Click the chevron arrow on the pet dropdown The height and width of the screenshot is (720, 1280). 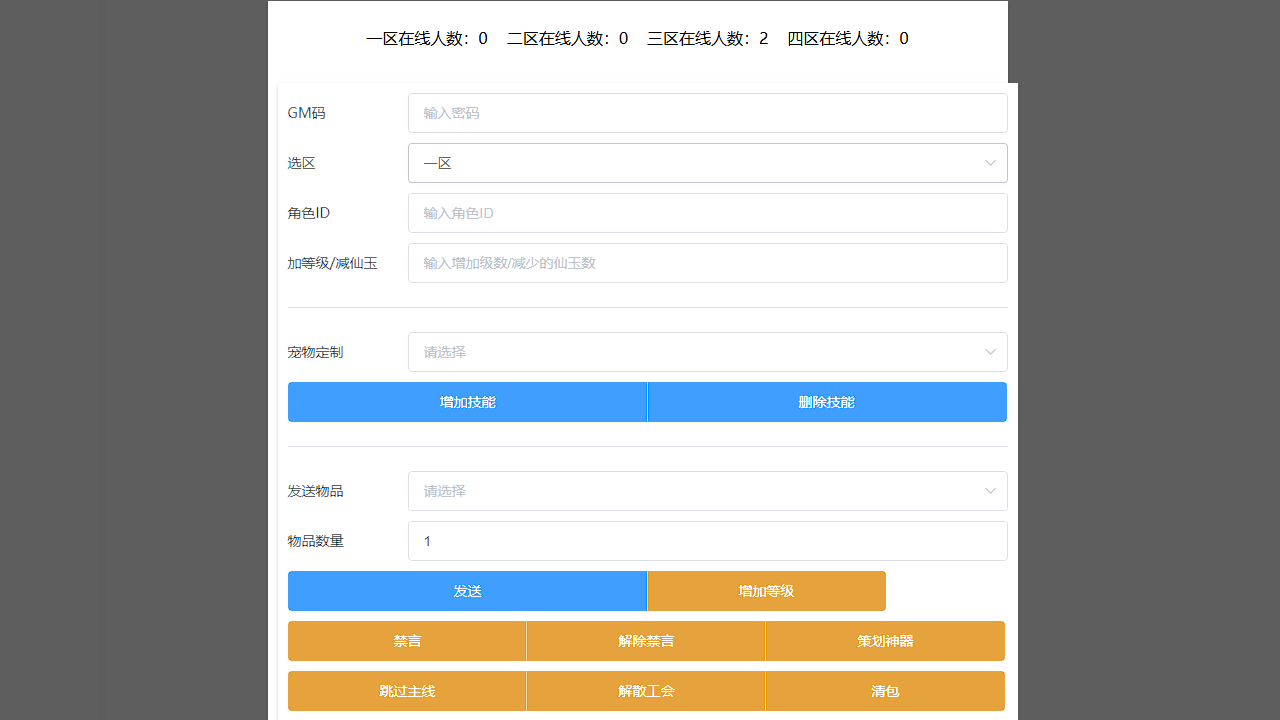coord(990,352)
